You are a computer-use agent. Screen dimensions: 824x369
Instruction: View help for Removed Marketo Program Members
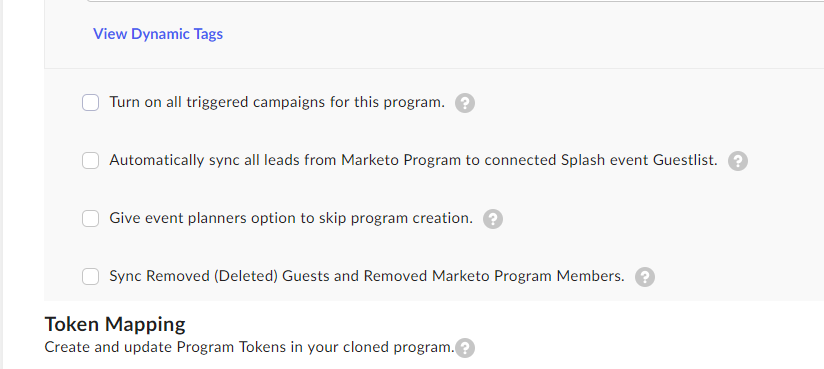[645, 276]
